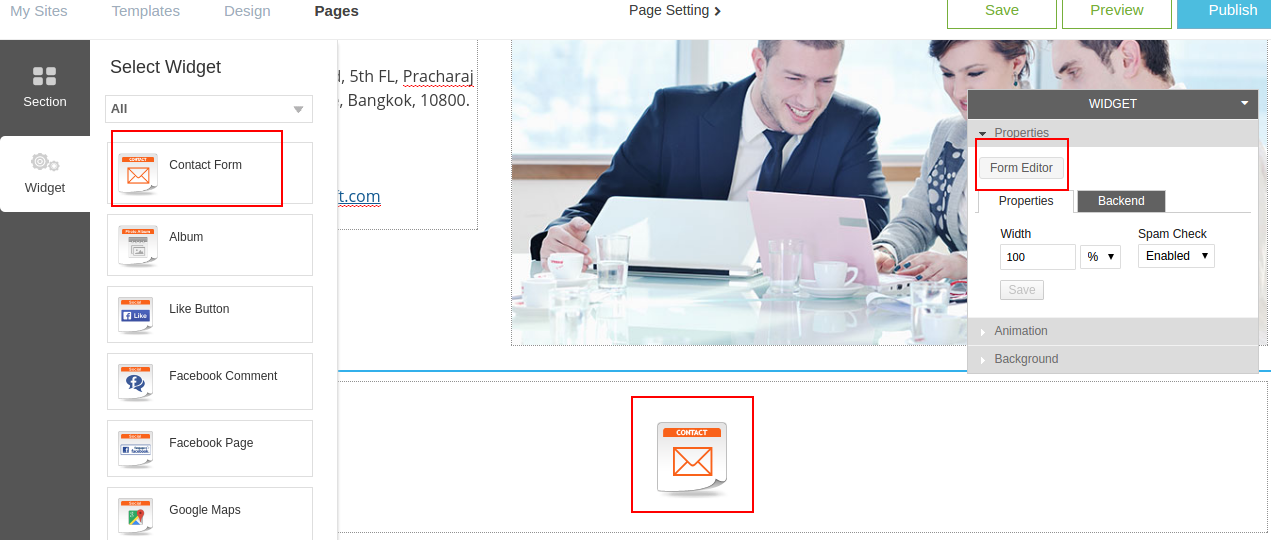This screenshot has height=540, width=1271.
Task: Open the widget category filter dropdown
Action: [x=209, y=109]
